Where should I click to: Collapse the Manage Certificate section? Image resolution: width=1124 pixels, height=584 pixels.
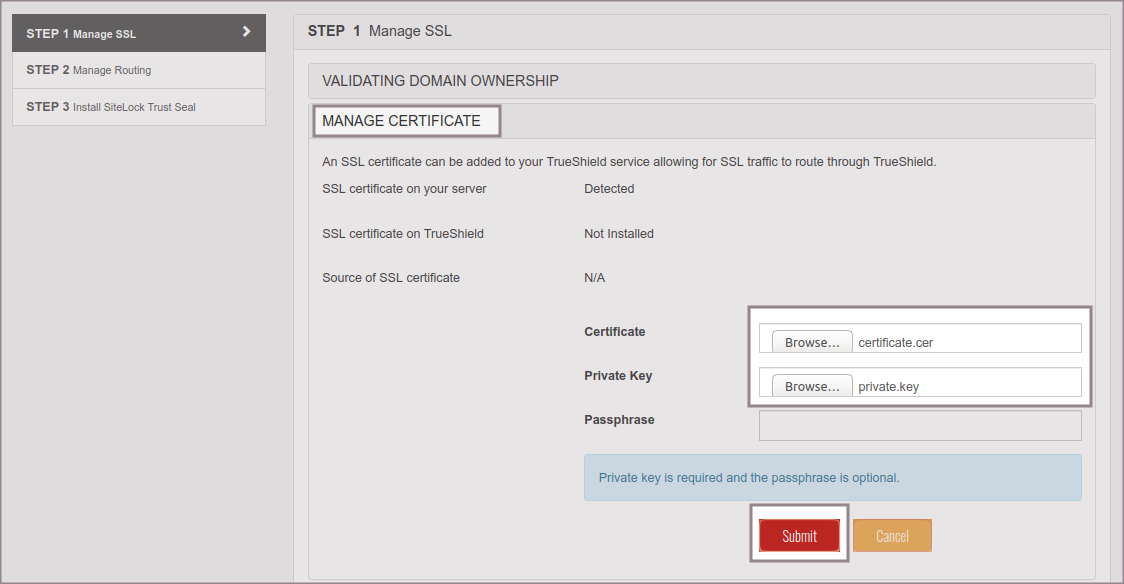[401, 121]
